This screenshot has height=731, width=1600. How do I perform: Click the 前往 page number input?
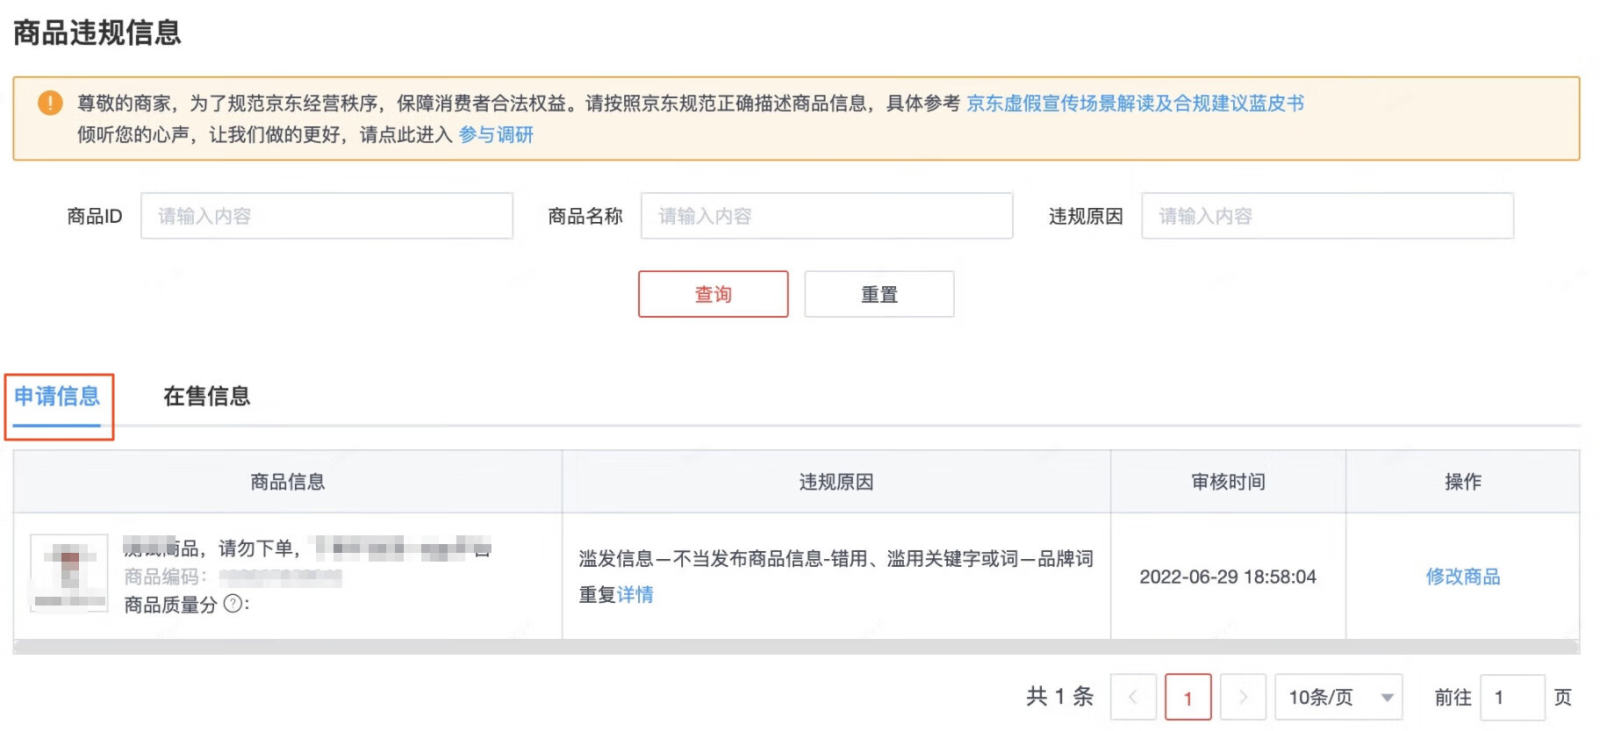point(1511,697)
